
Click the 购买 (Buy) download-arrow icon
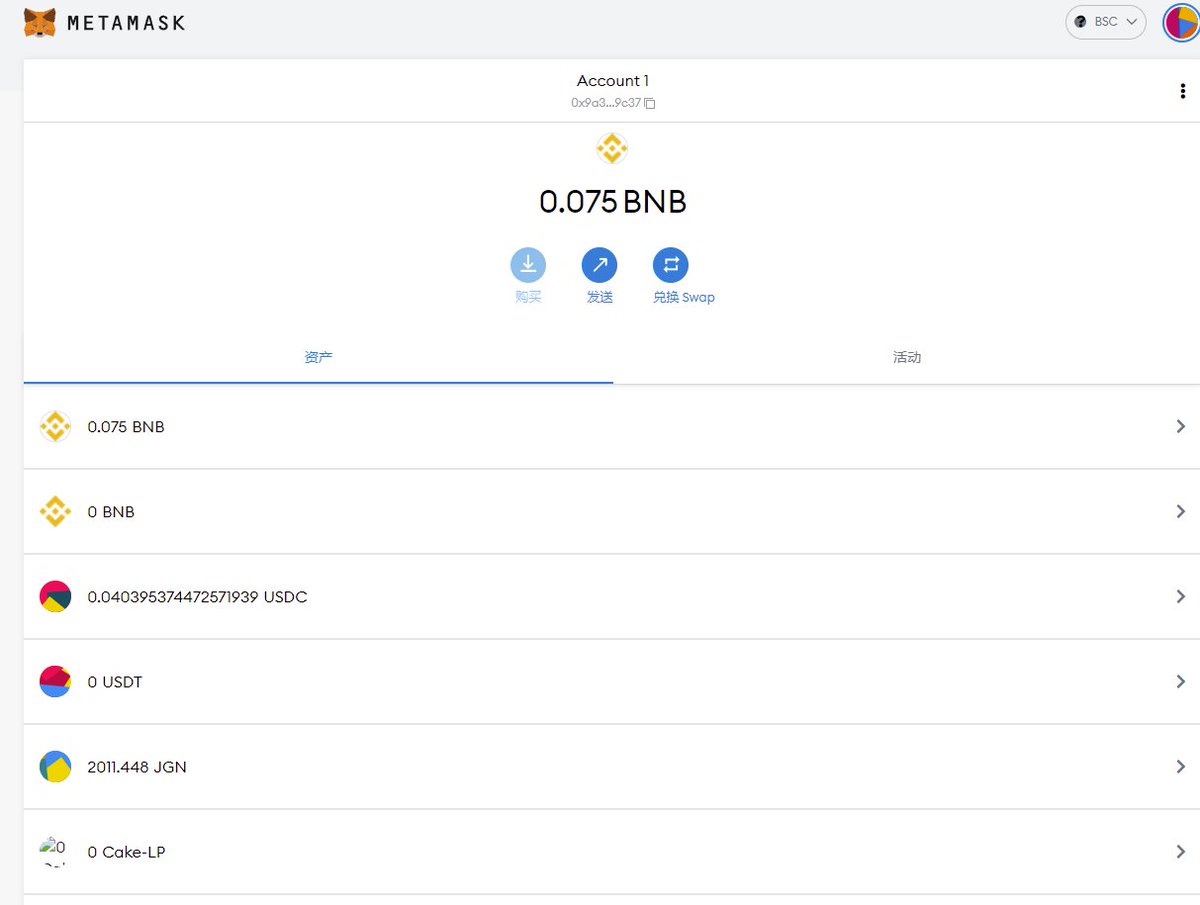coord(528,265)
